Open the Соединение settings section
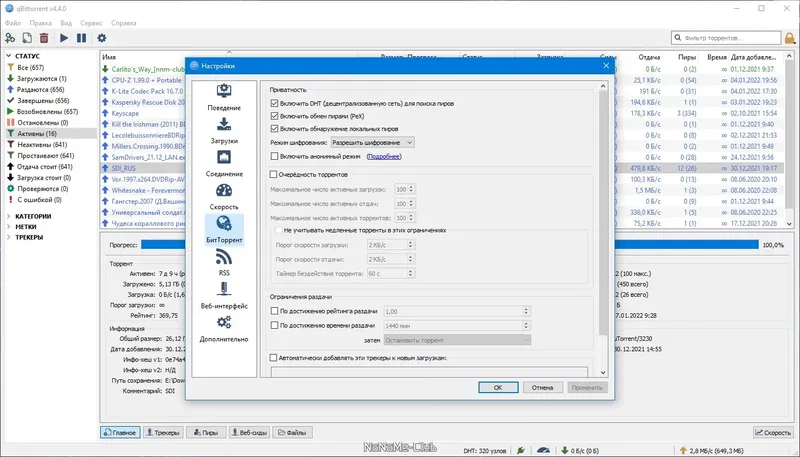The width and height of the screenshot is (800, 457). (224, 164)
